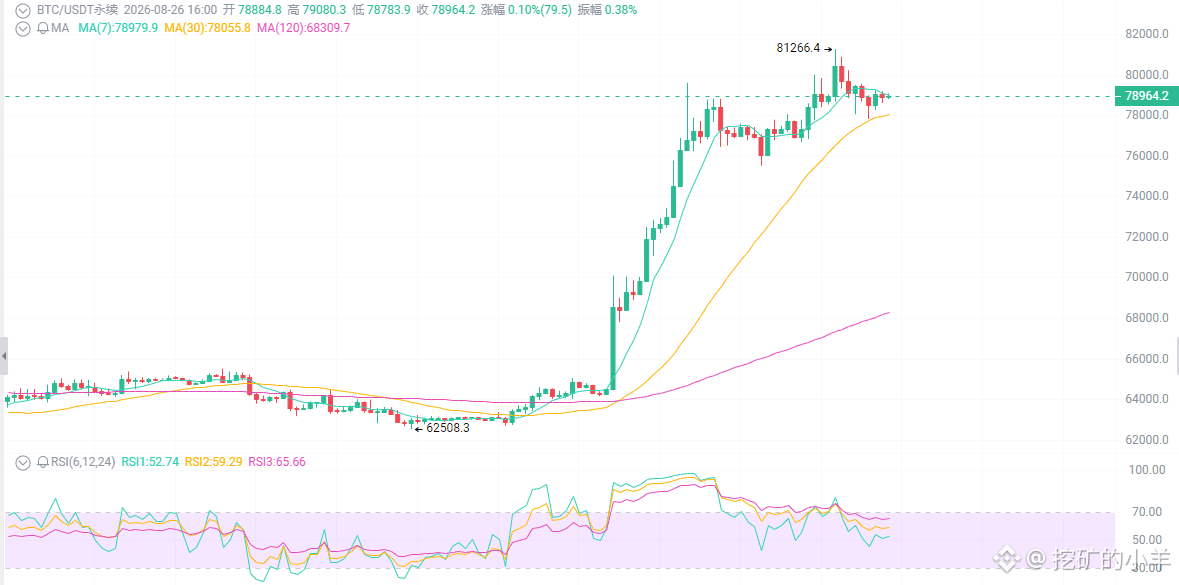Click the 80000.0 price axis label
The image size is (1179, 585).
point(1147,75)
